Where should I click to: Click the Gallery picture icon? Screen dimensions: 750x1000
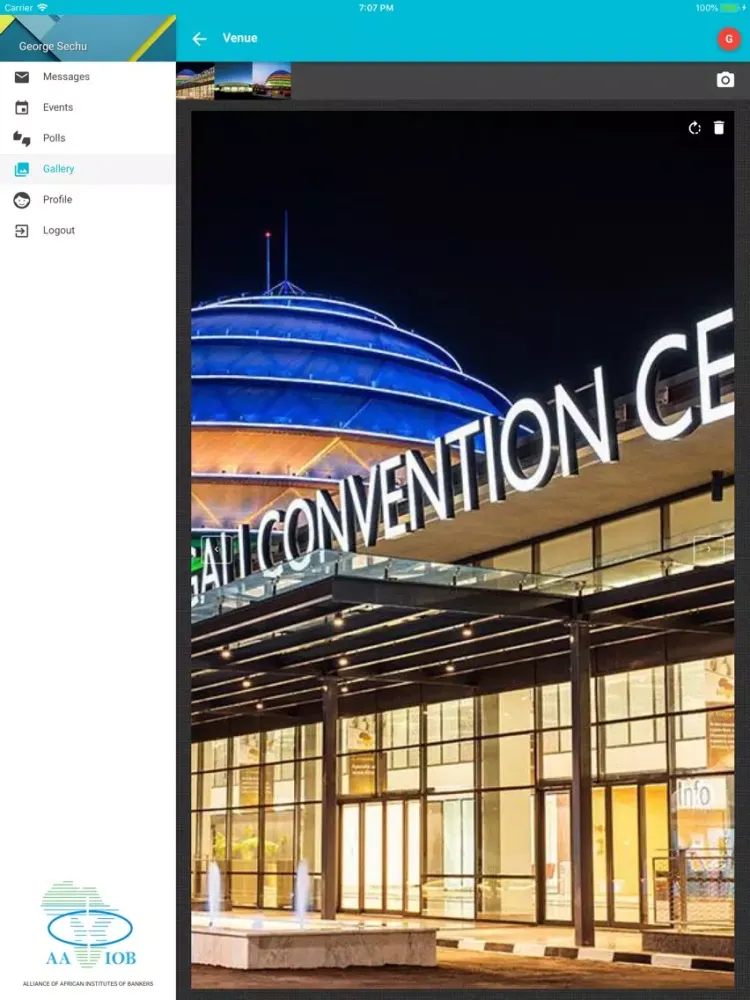click(22, 169)
